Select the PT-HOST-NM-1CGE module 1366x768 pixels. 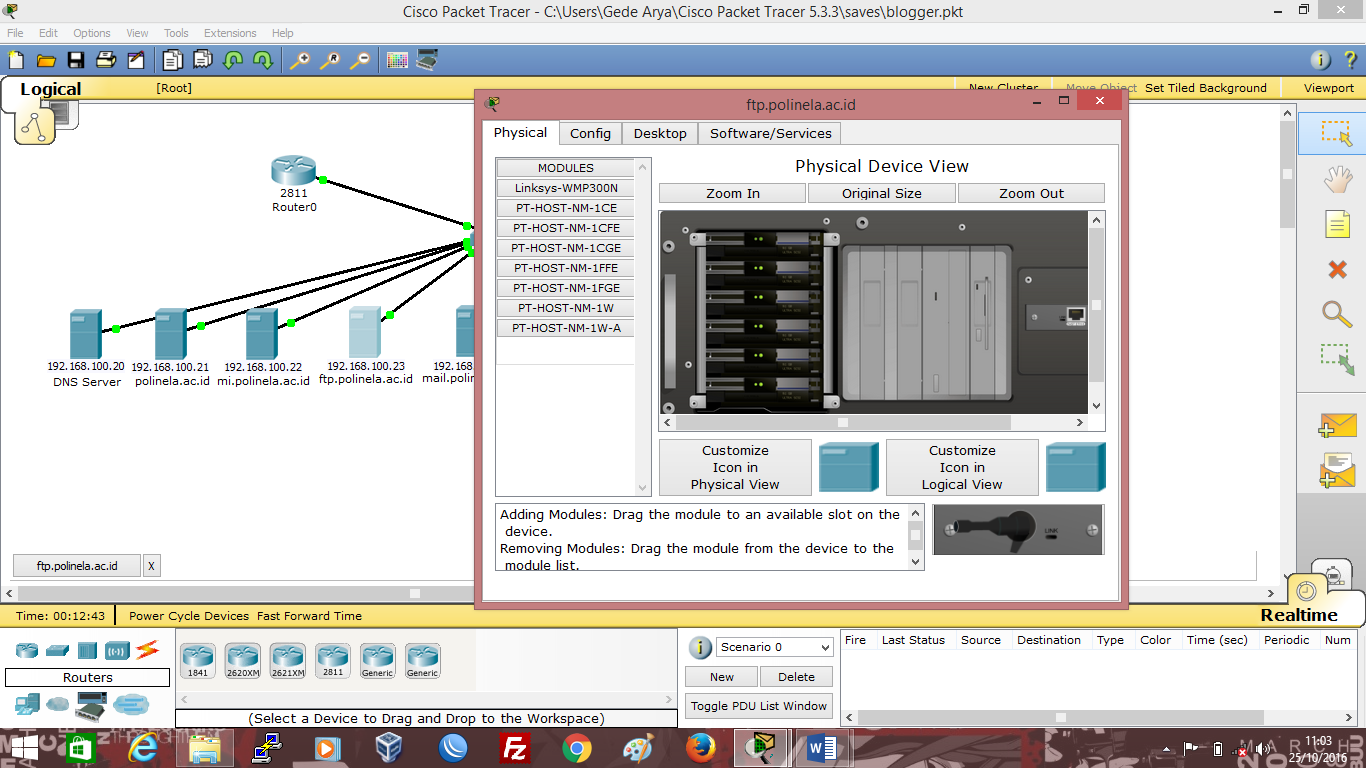pos(564,247)
